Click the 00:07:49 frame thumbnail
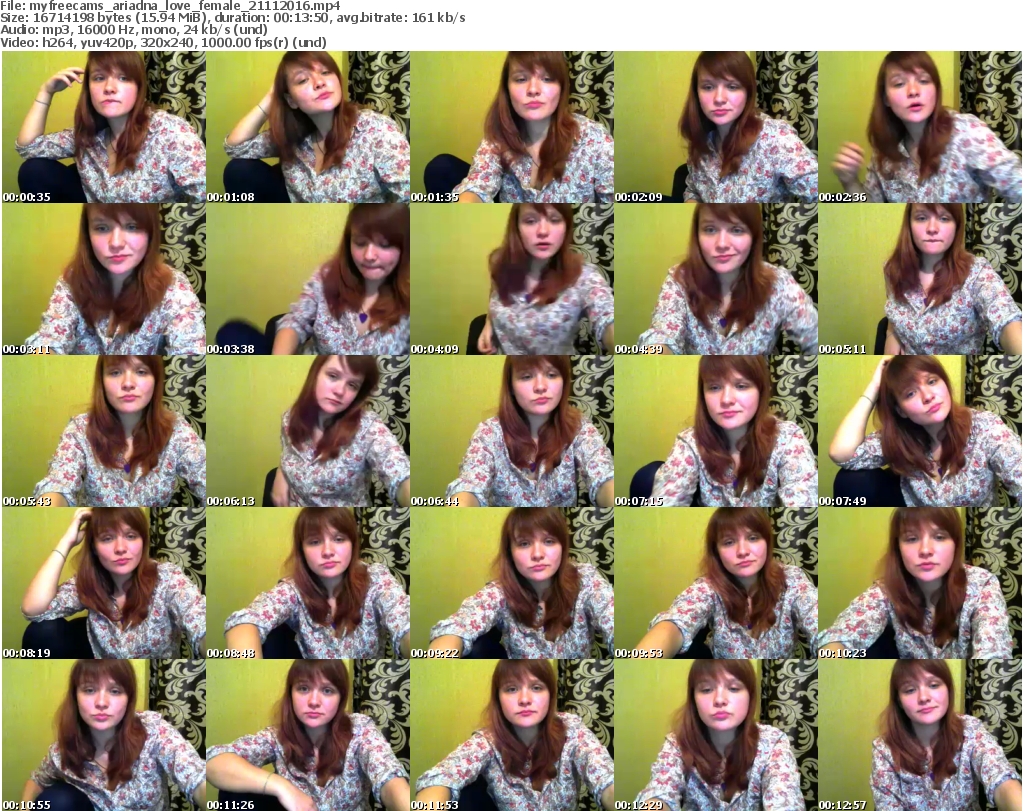This screenshot has width=1024, height=811. click(x=920, y=432)
